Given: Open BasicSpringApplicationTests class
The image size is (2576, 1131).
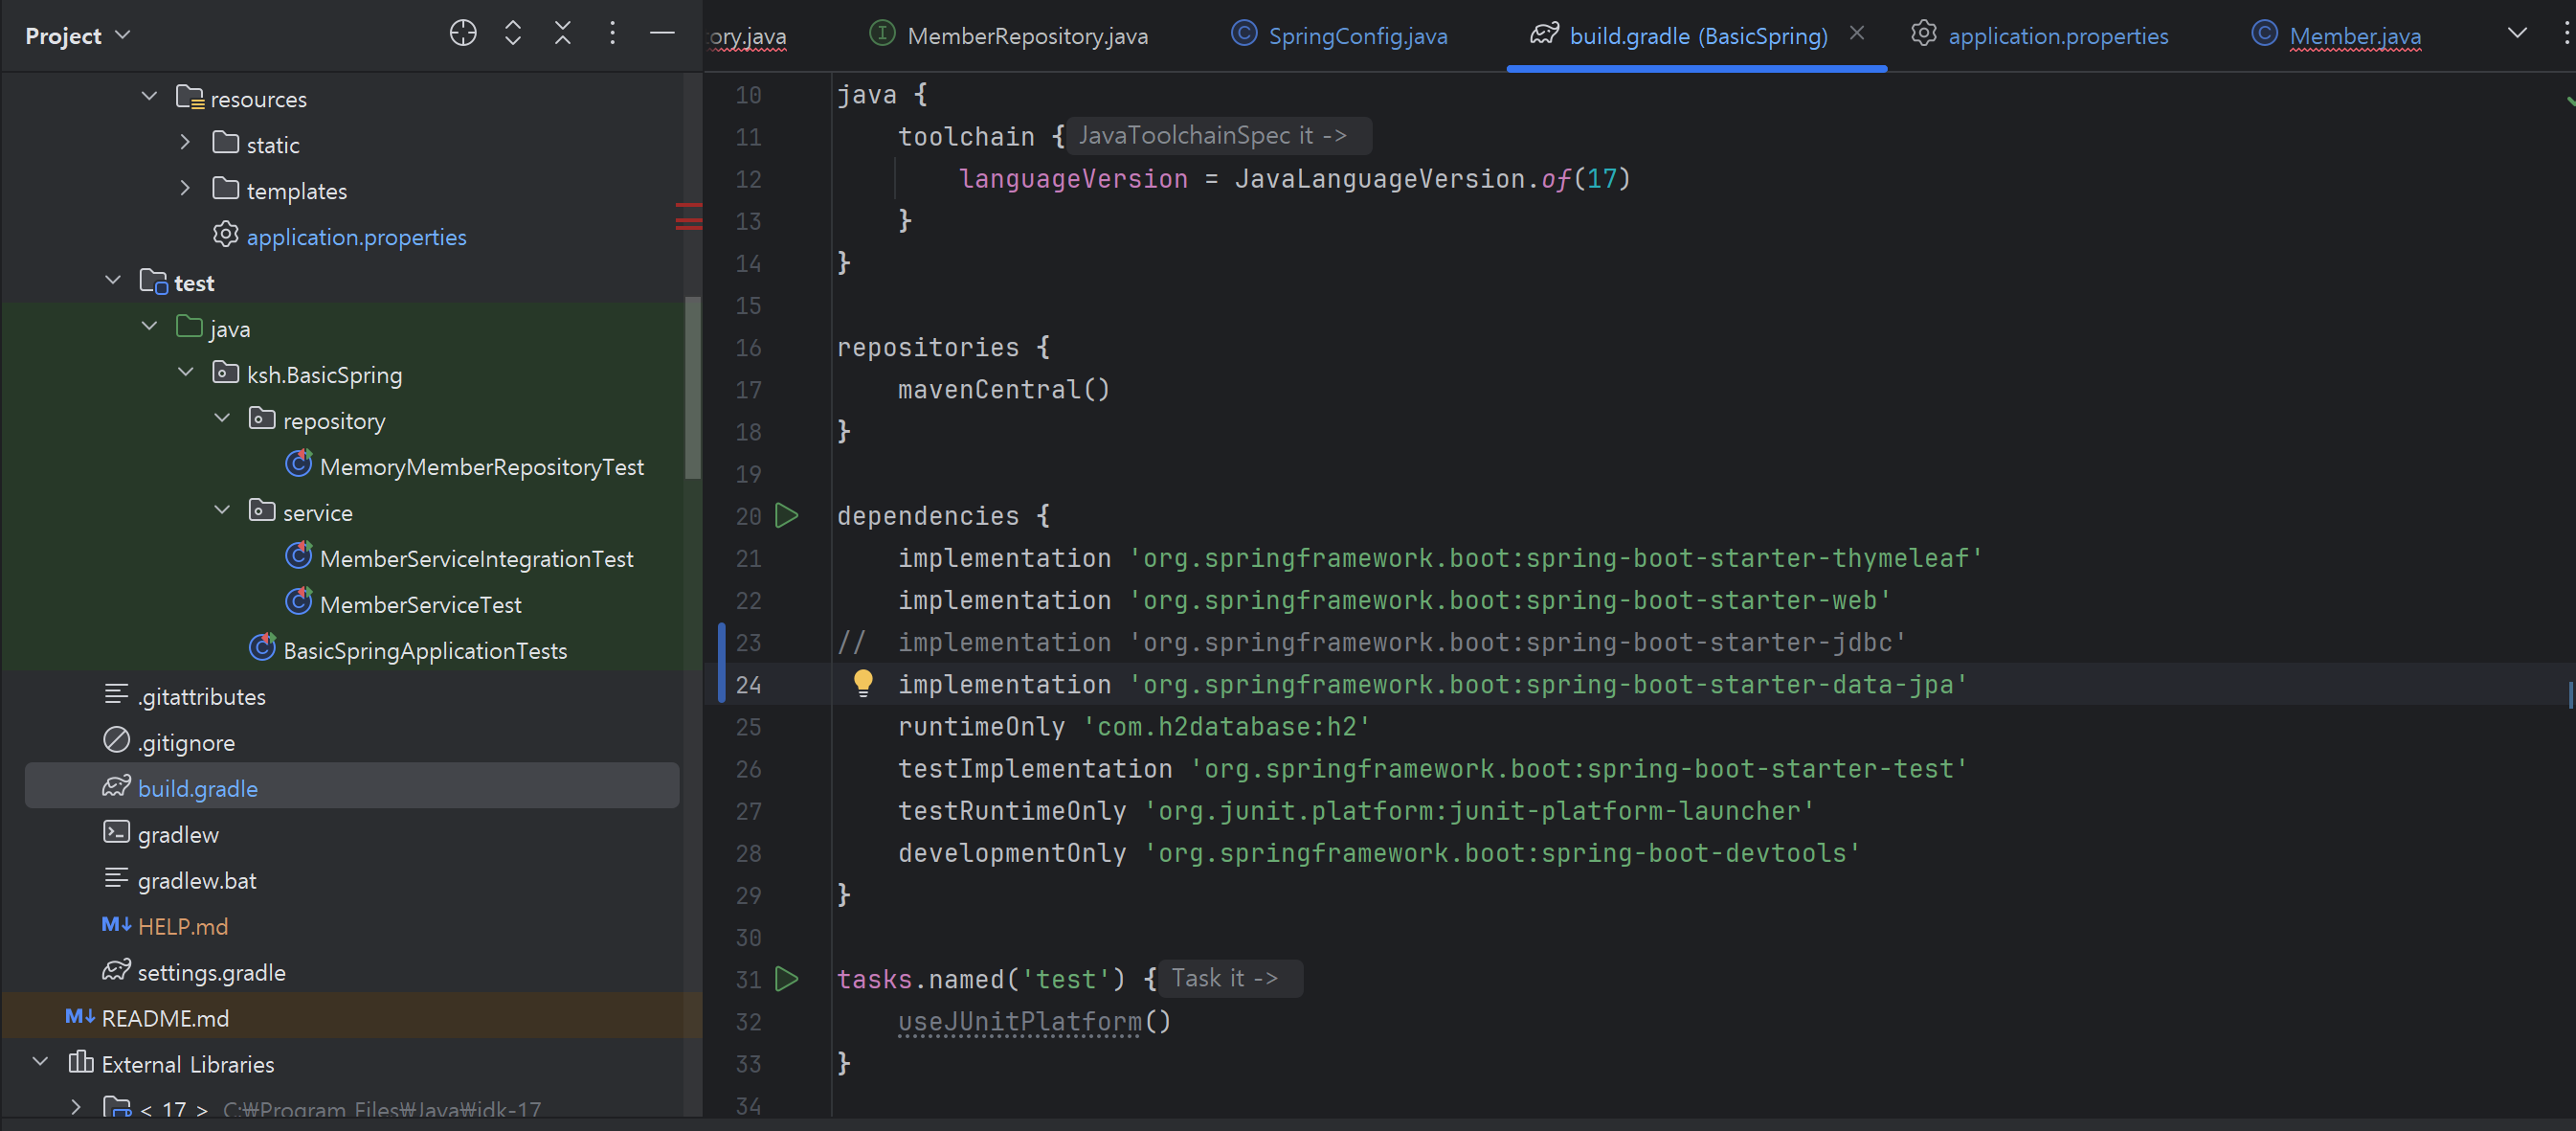Looking at the screenshot, I should pos(425,652).
